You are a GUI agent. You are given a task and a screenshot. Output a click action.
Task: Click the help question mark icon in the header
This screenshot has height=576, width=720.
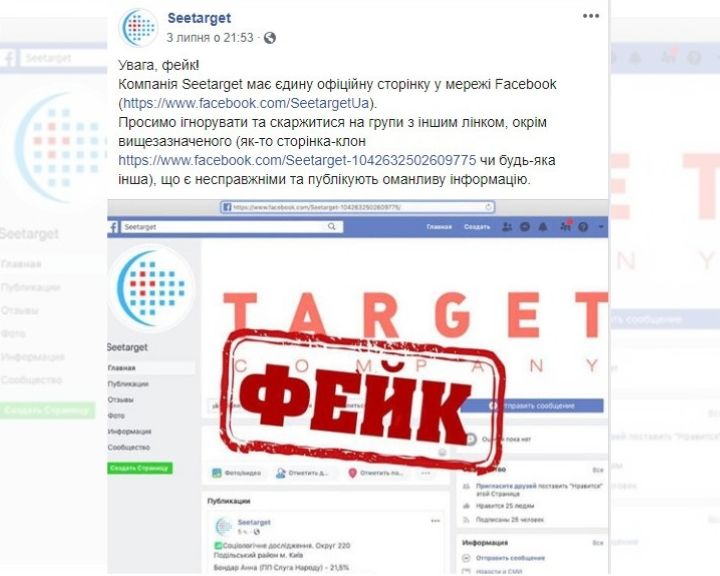[x=583, y=226]
